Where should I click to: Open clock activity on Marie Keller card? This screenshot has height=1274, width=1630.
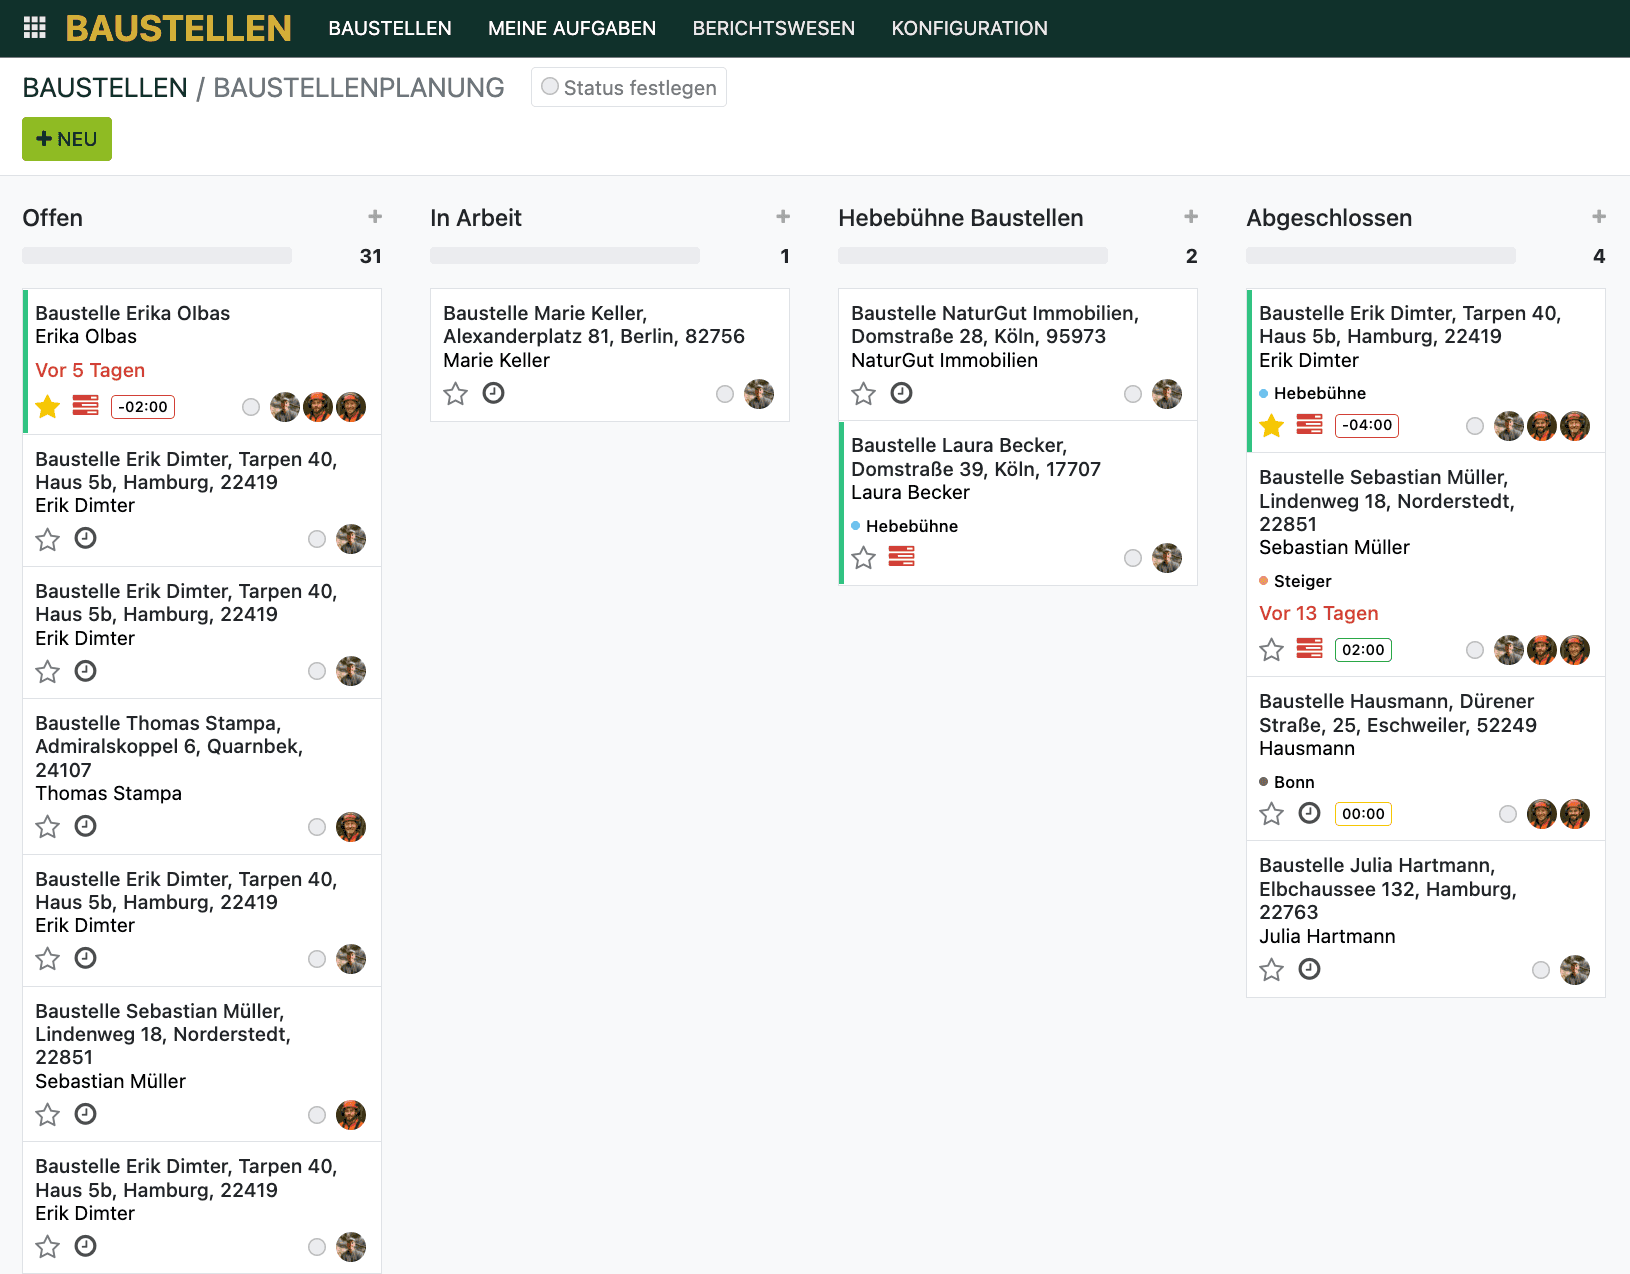coord(494,393)
